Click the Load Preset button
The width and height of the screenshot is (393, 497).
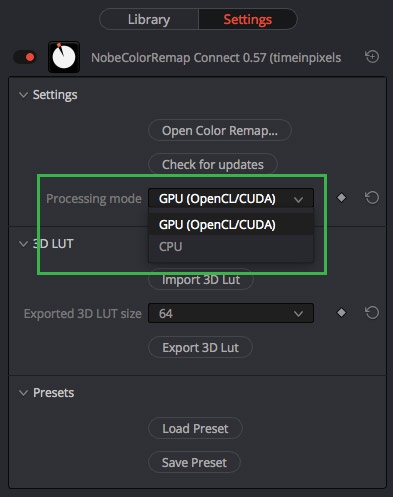(195, 428)
